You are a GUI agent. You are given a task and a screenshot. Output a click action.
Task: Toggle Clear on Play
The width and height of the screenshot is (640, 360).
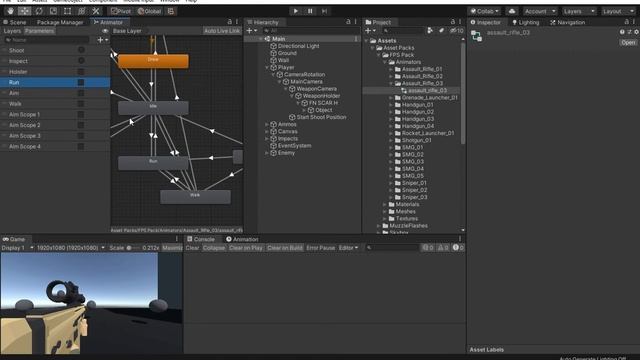(x=246, y=248)
